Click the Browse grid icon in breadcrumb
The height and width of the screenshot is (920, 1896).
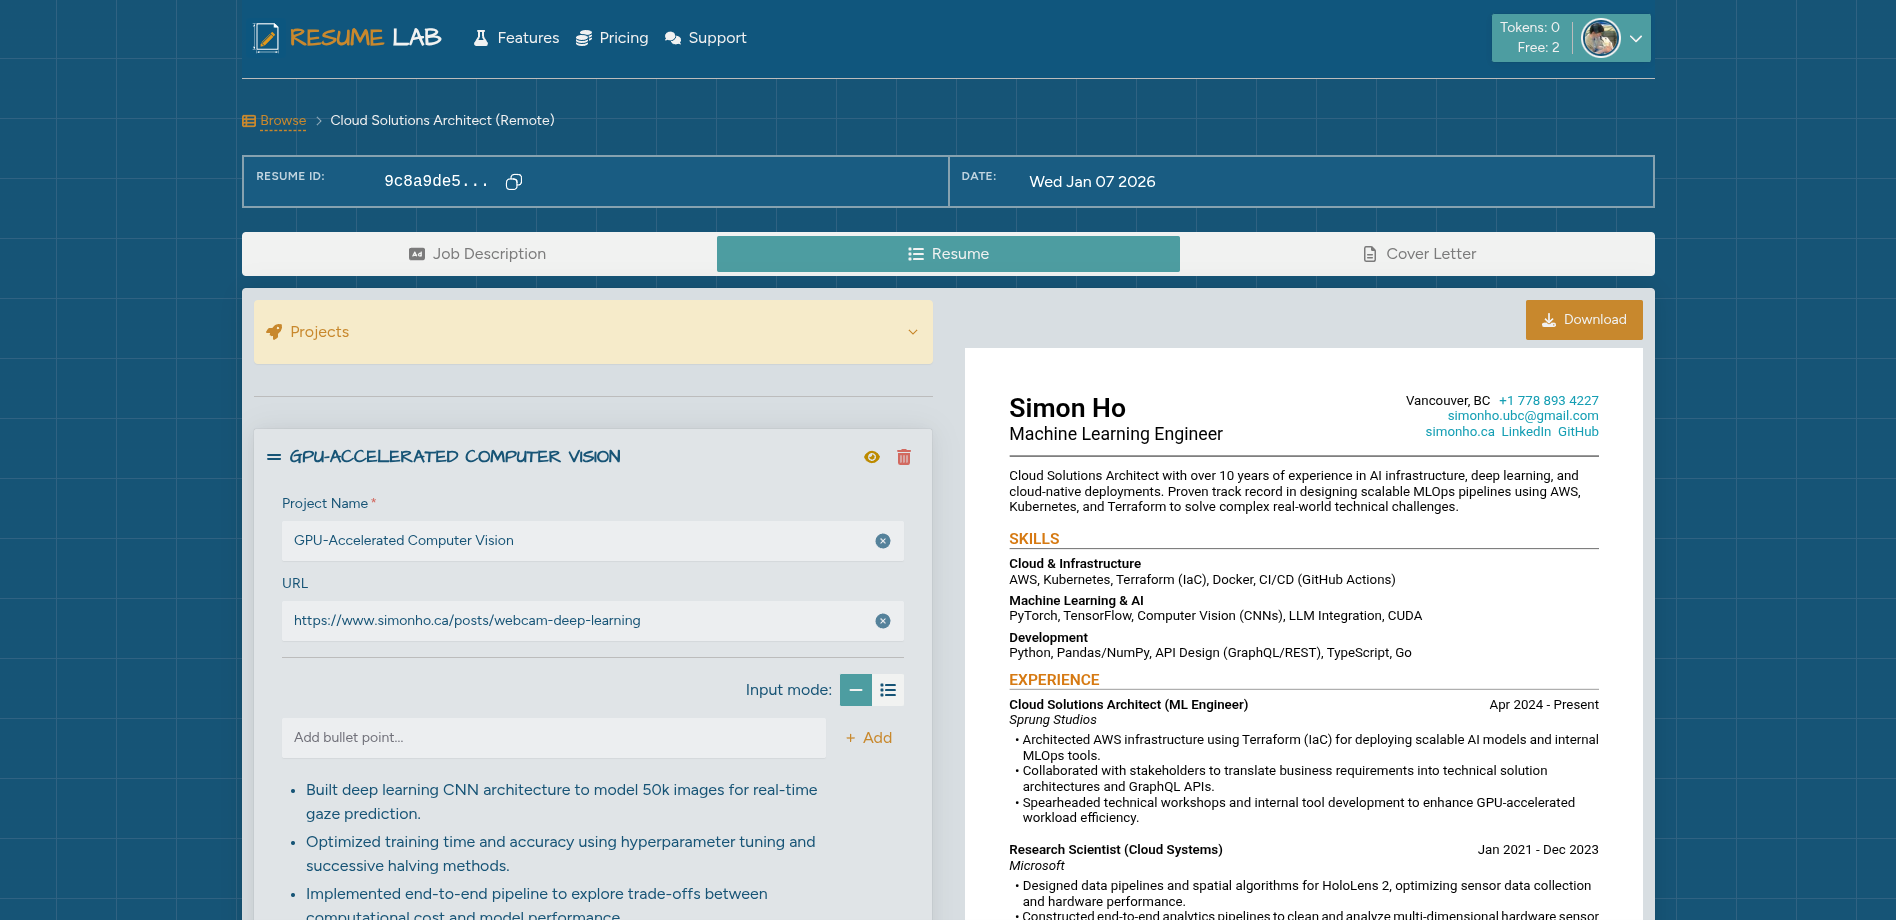coord(247,120)
